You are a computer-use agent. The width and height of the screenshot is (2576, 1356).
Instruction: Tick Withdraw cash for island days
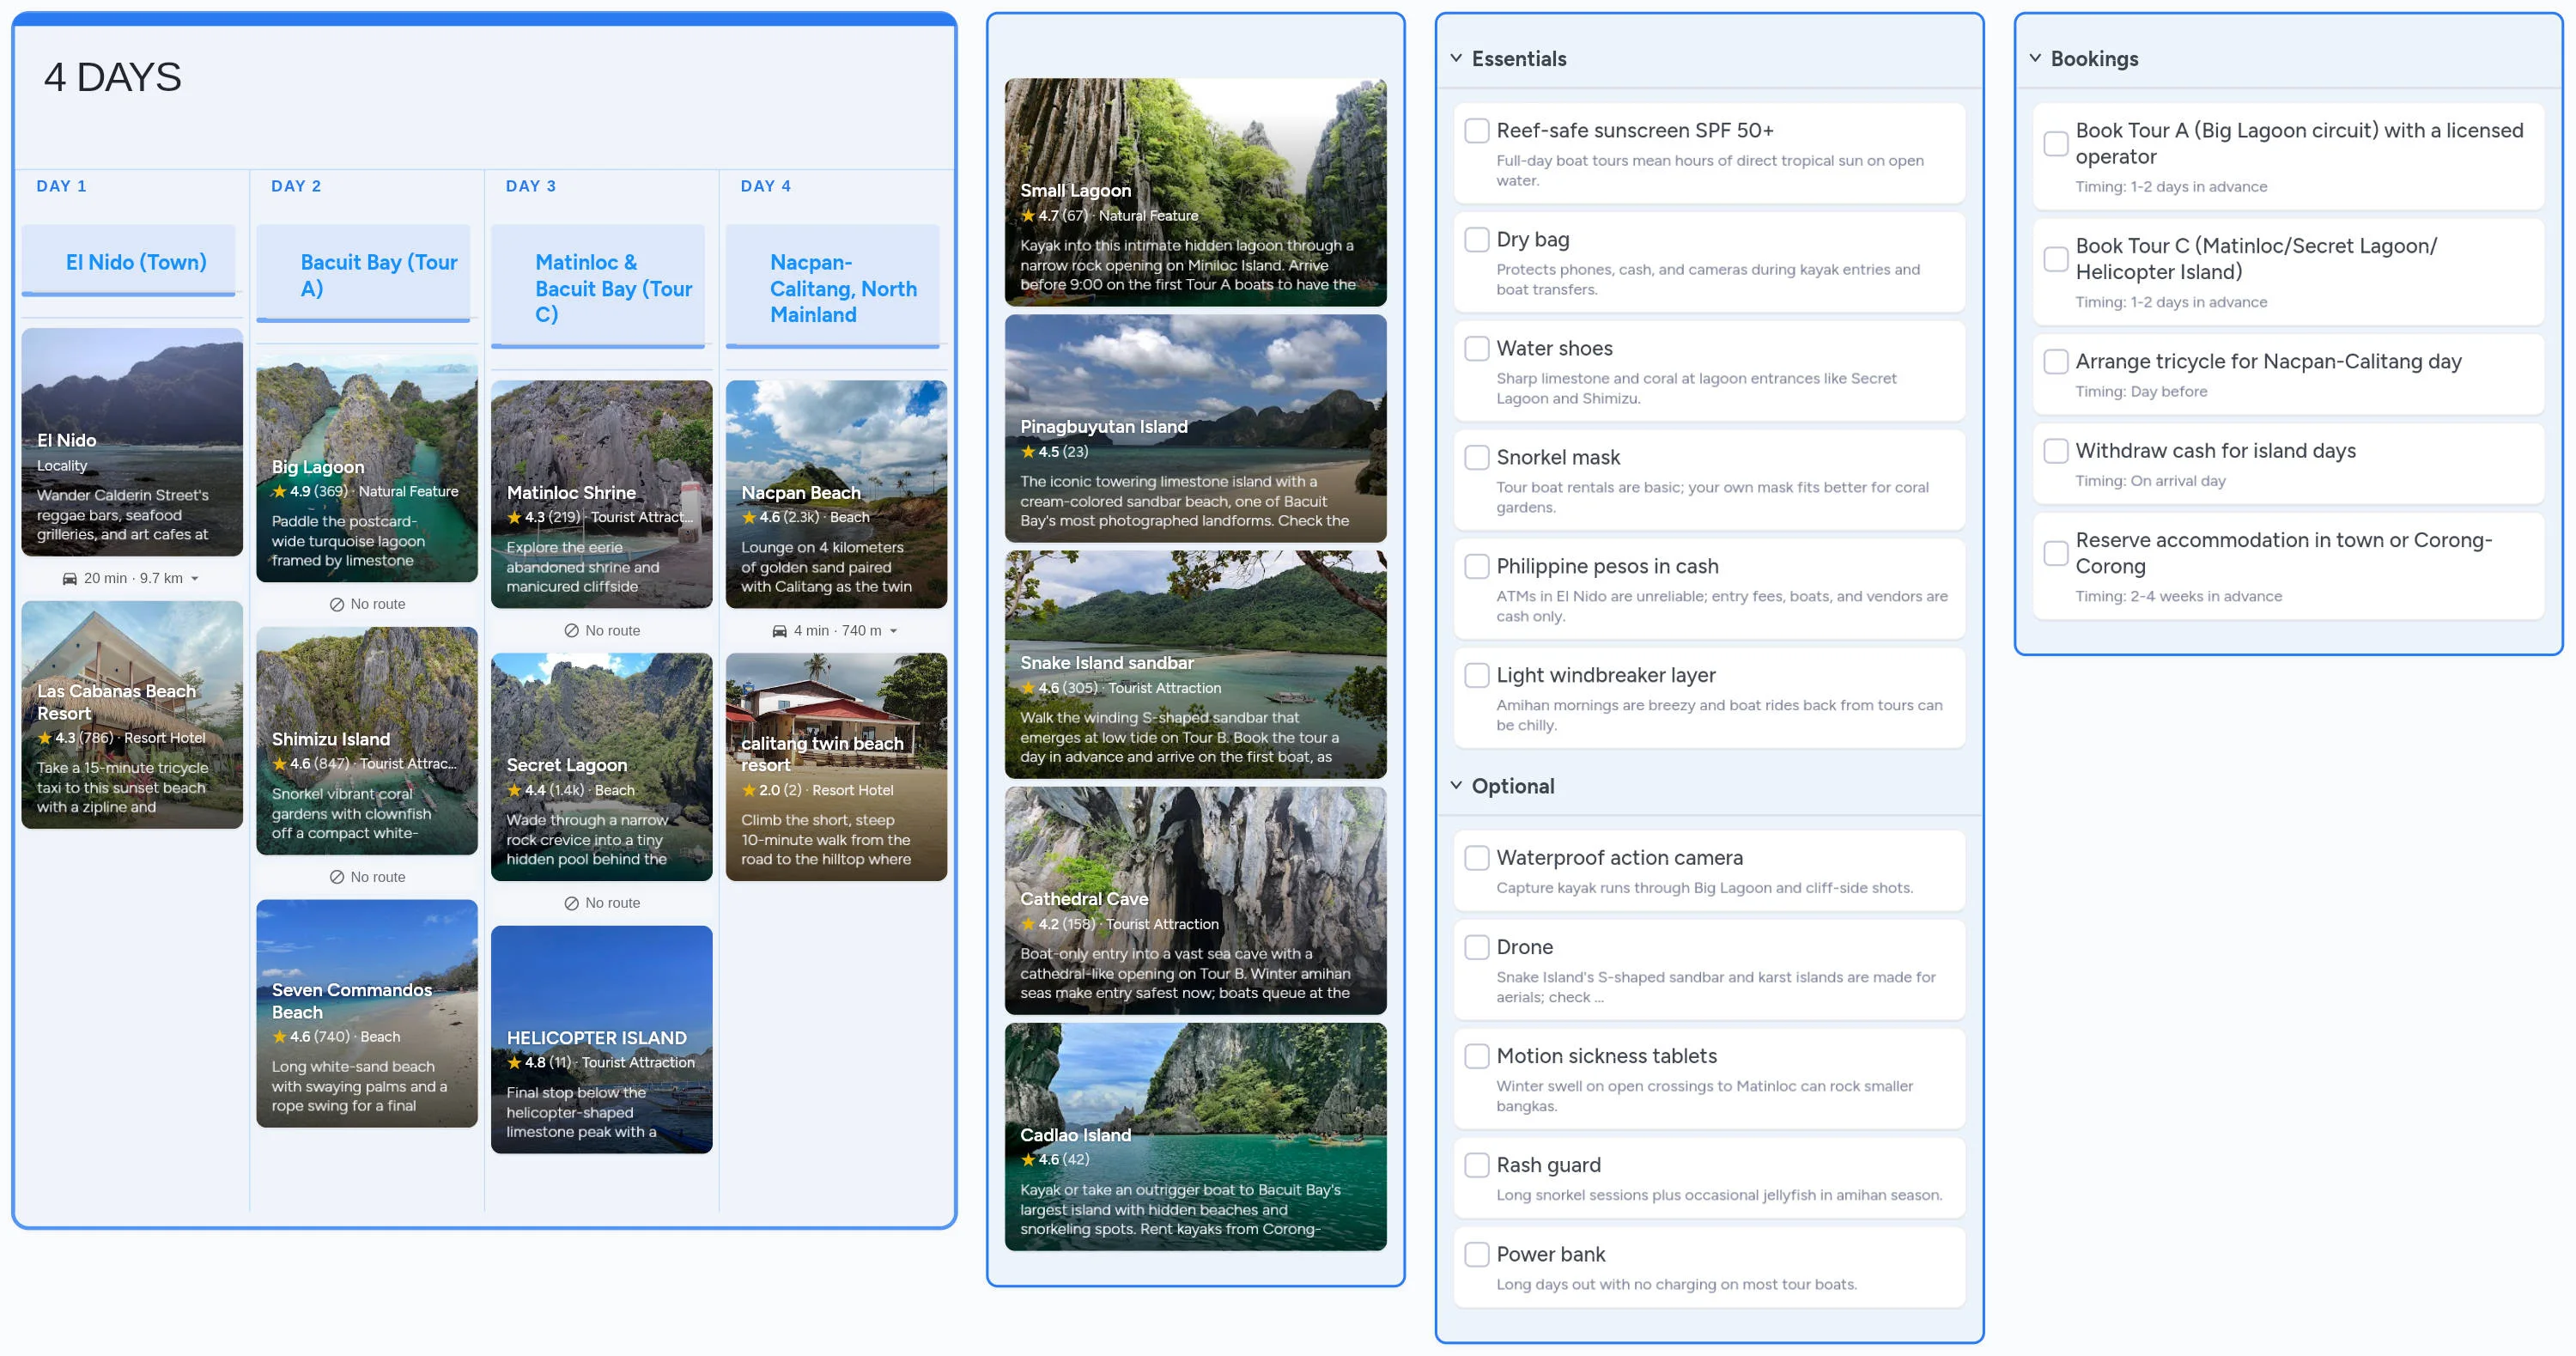pos(2056,451)
